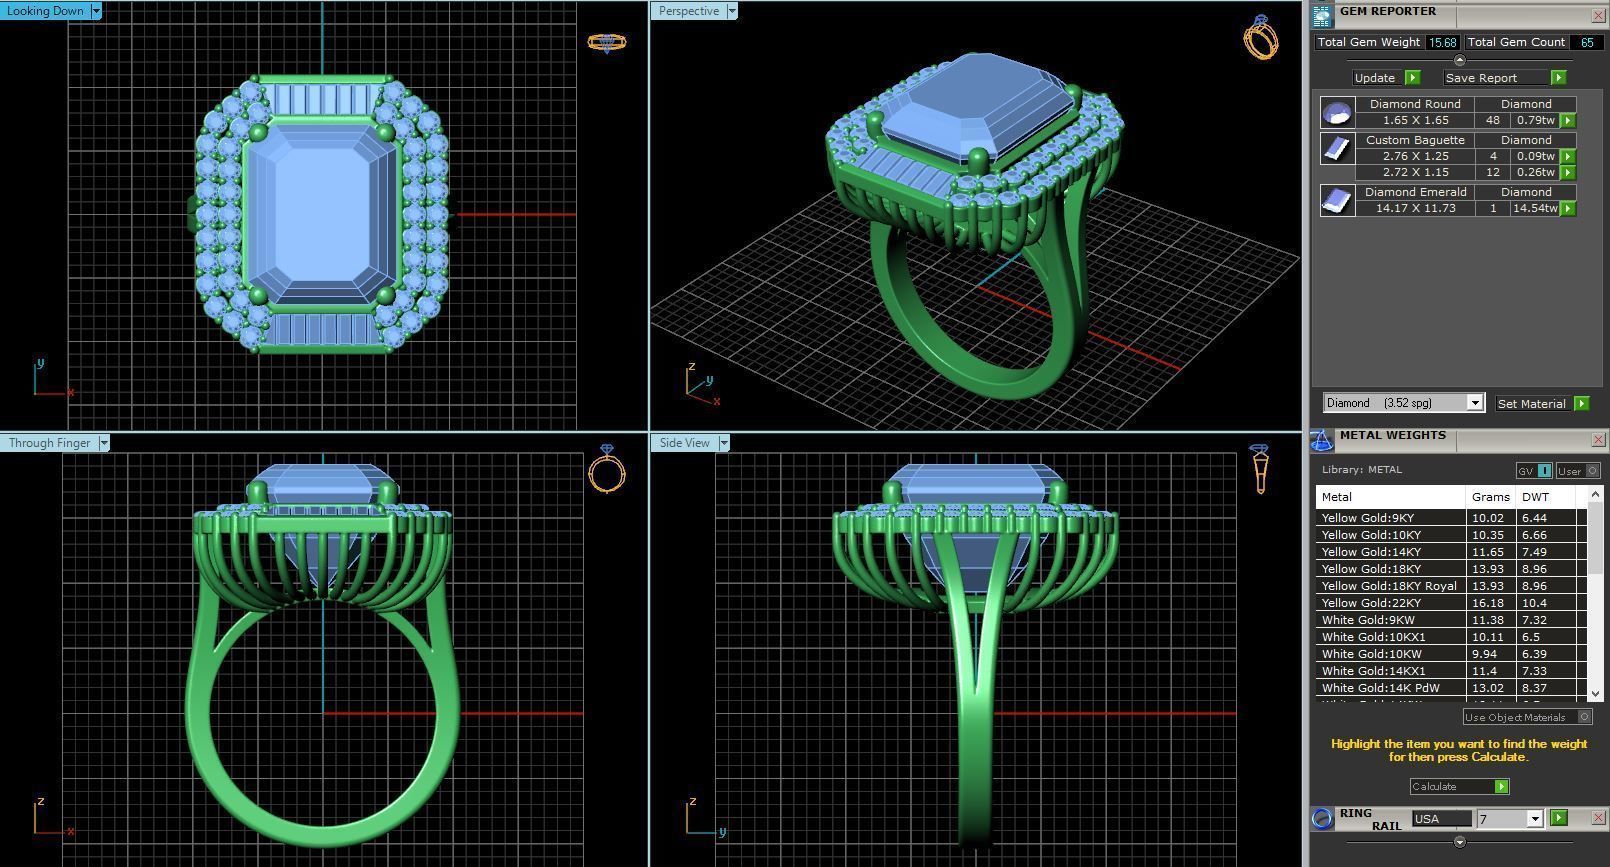Screen dimensions: 1610x867
Task: Select the Yellow Gold:18KY Royal row
Action: pos(1451,586)
